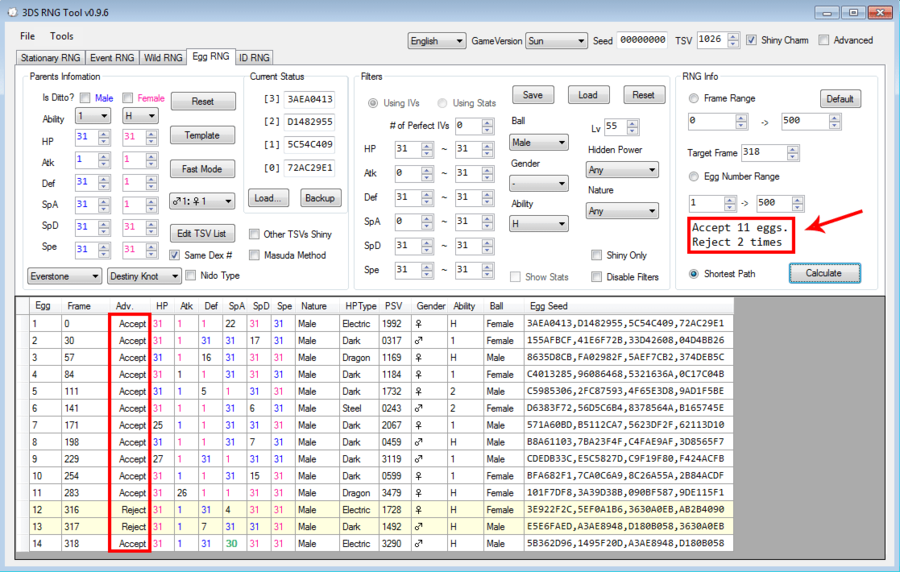This screenshot has height=572, width=900.
Task: Adjust the Target Frame stepper
Action: click(793, 153)
